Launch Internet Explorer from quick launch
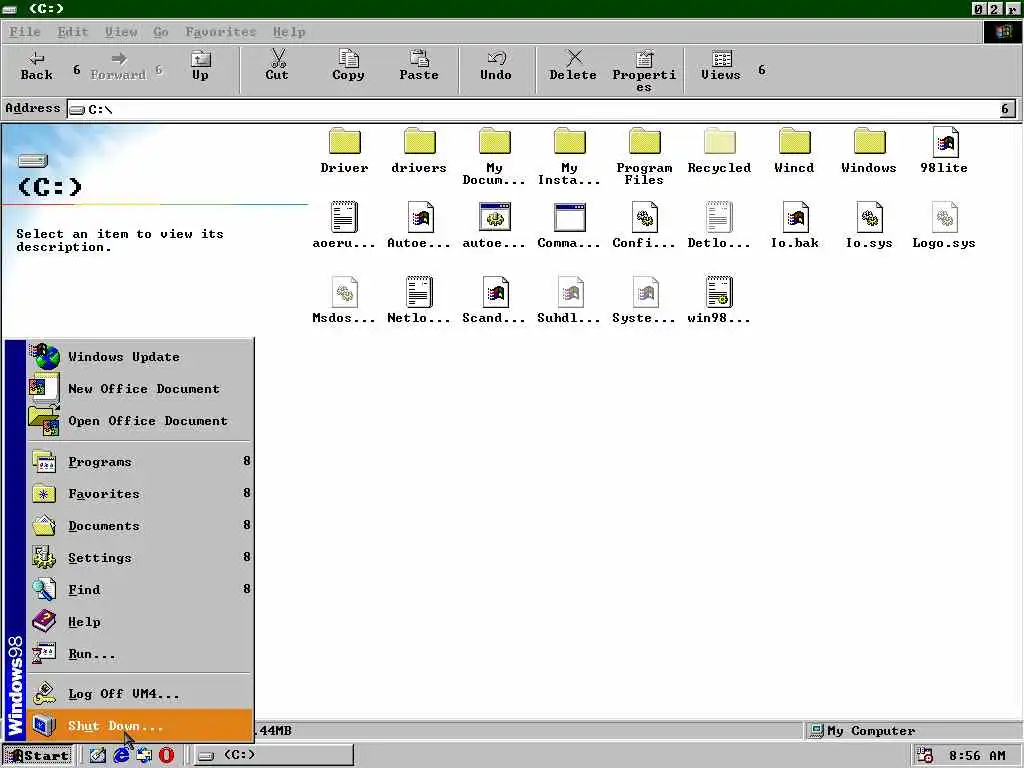The height and width of the screenshot is (768, 1024). (x=121, y=756)
